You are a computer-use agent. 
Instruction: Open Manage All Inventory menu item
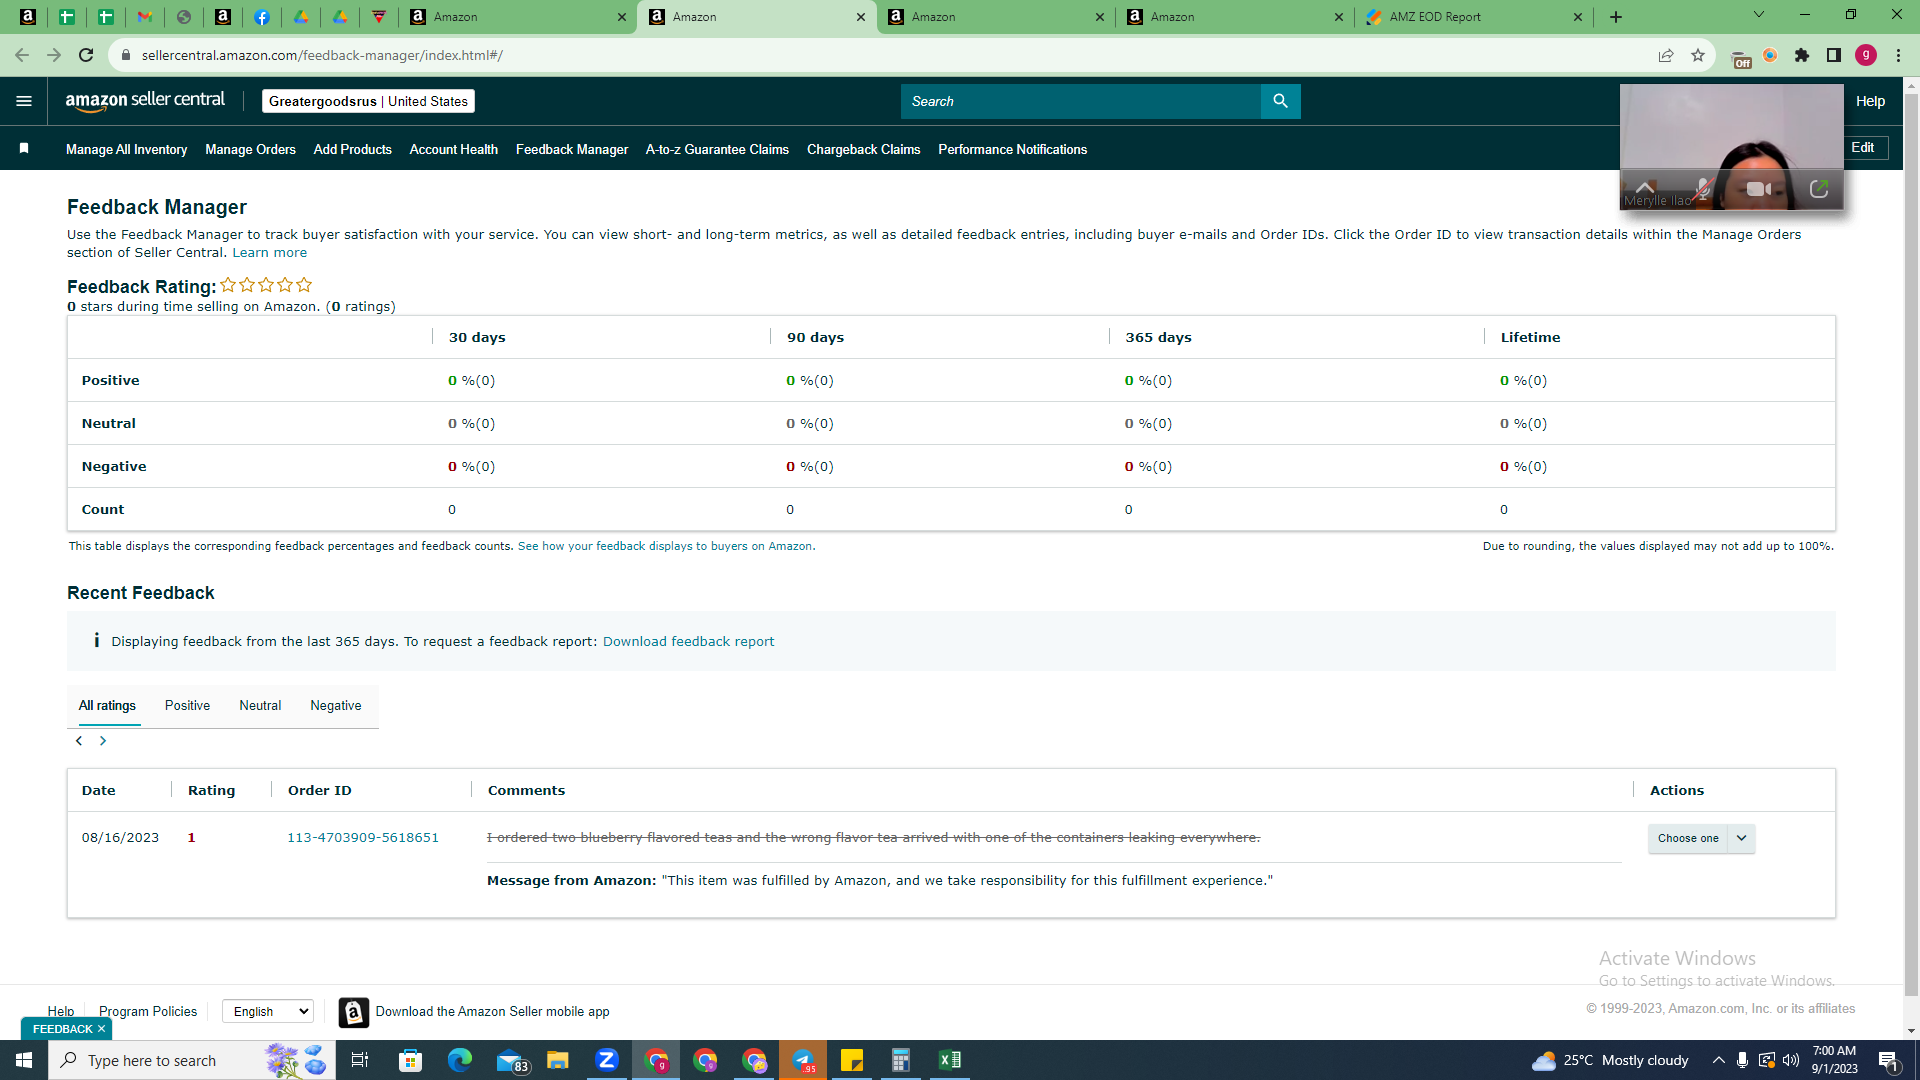click(126, 149)
